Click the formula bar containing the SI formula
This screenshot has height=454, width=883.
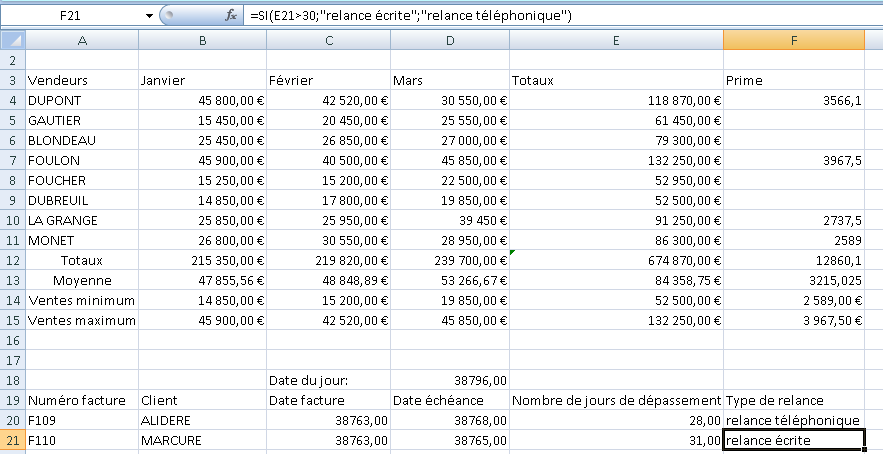tap(560, 16)
